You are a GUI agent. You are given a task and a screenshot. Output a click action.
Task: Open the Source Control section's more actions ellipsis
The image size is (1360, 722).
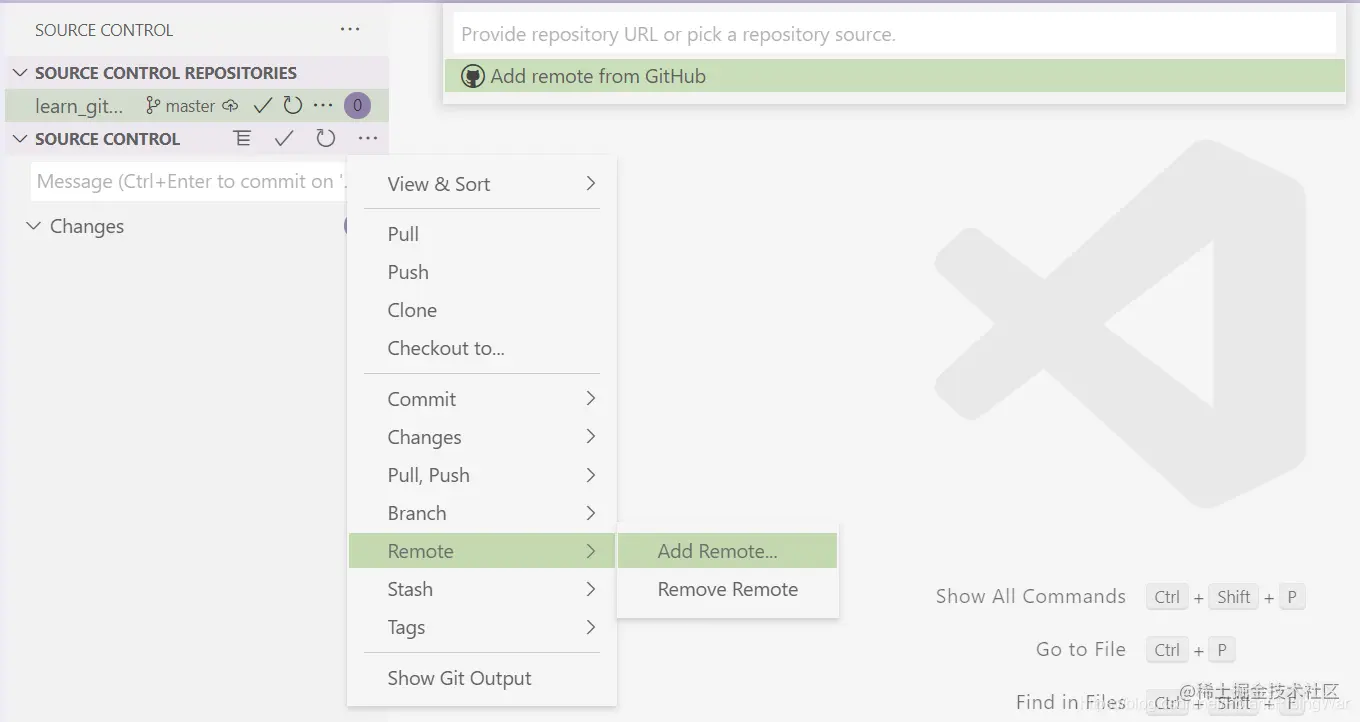pos(368,139)
